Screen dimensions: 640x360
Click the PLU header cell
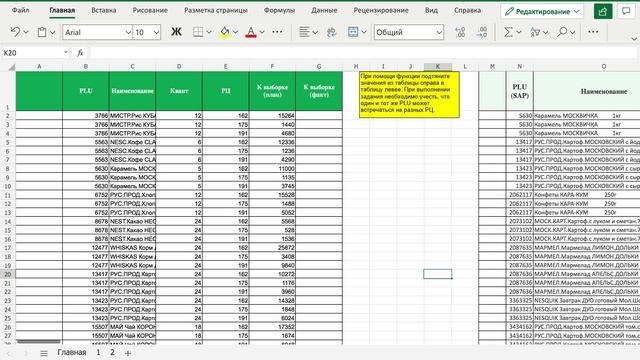[86, 91]
